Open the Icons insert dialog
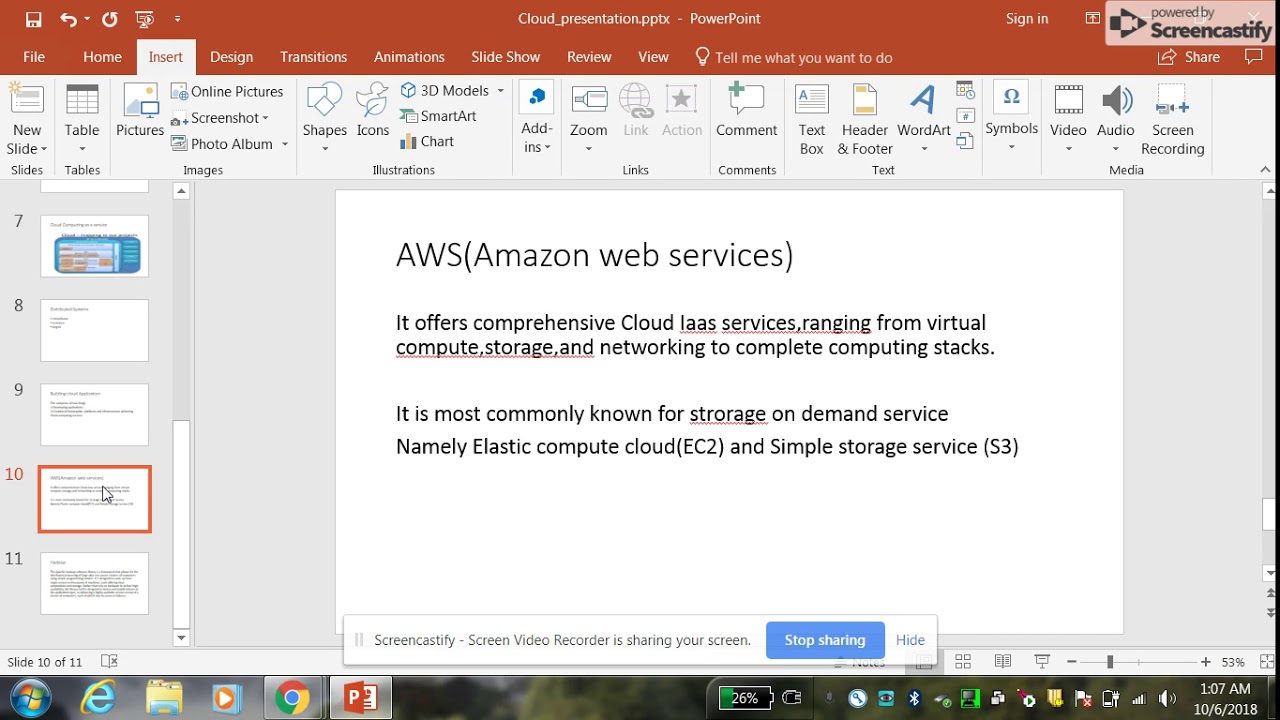This screenshot has width=1280, height=720. click(x=373, y=112)
